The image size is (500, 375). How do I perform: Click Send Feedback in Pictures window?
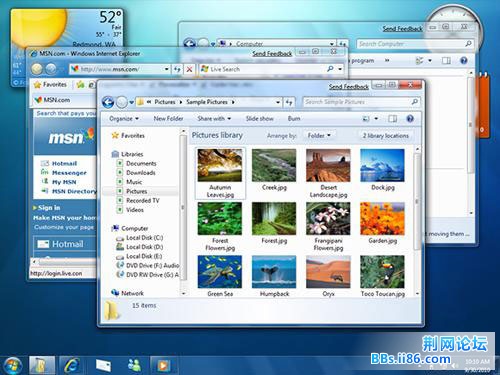click(349, 87)
